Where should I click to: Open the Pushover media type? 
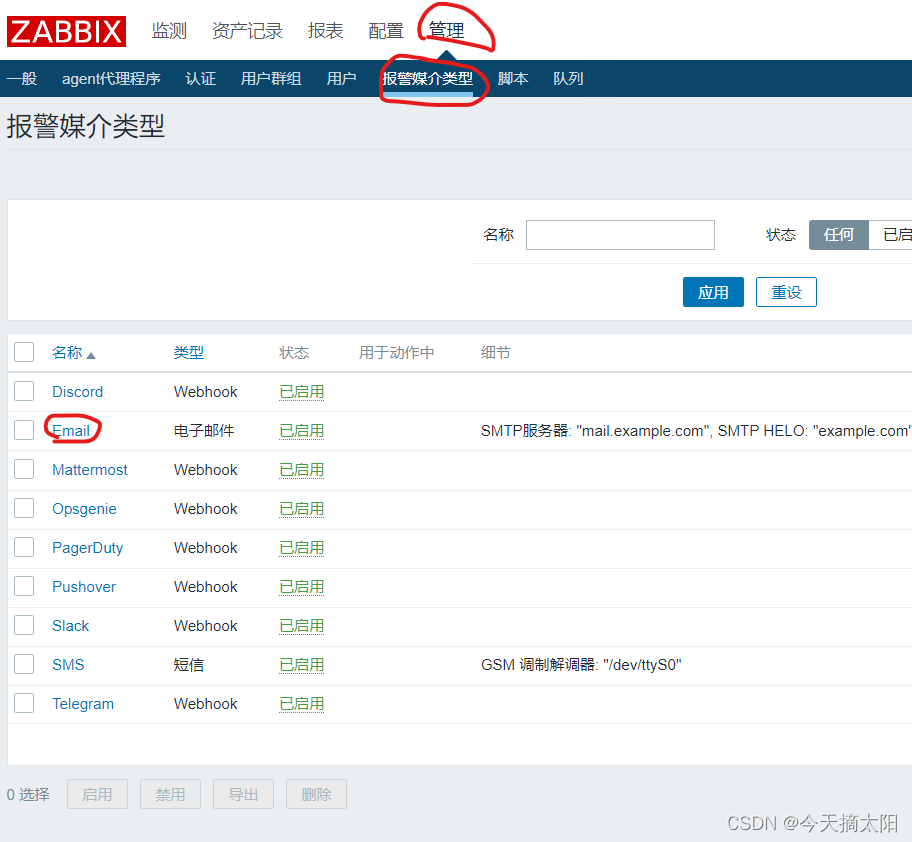[x=84, y=587]
